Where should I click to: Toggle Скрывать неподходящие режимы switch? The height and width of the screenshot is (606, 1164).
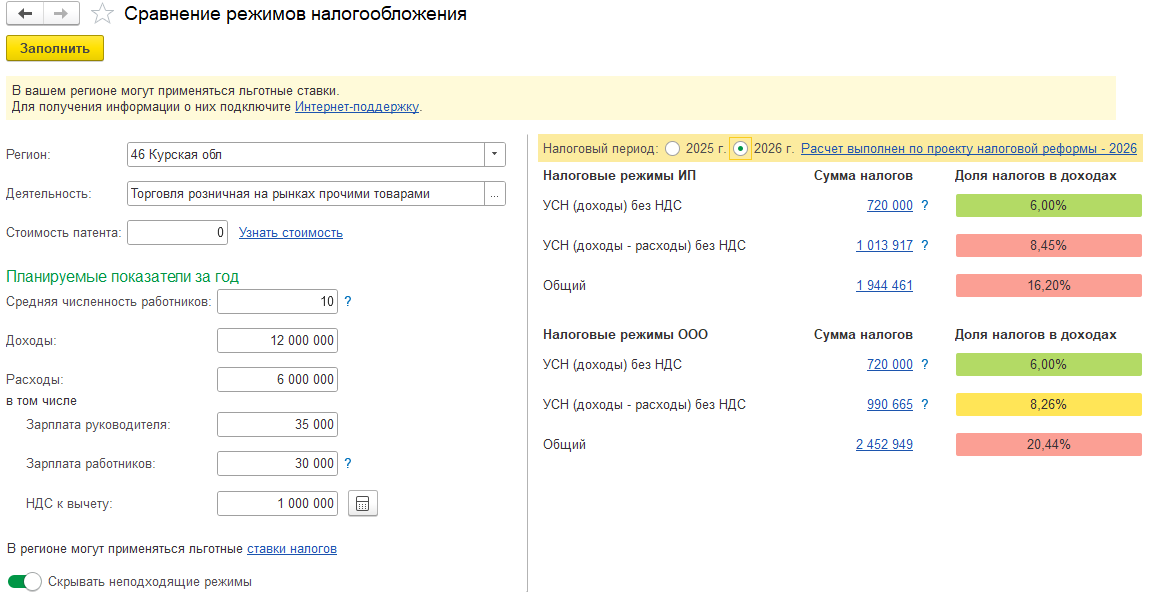(24, 581)
